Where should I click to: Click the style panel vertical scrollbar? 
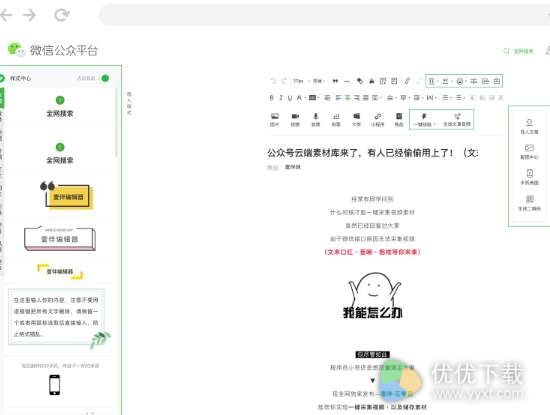pyautogui.click(x=116, y=123)
